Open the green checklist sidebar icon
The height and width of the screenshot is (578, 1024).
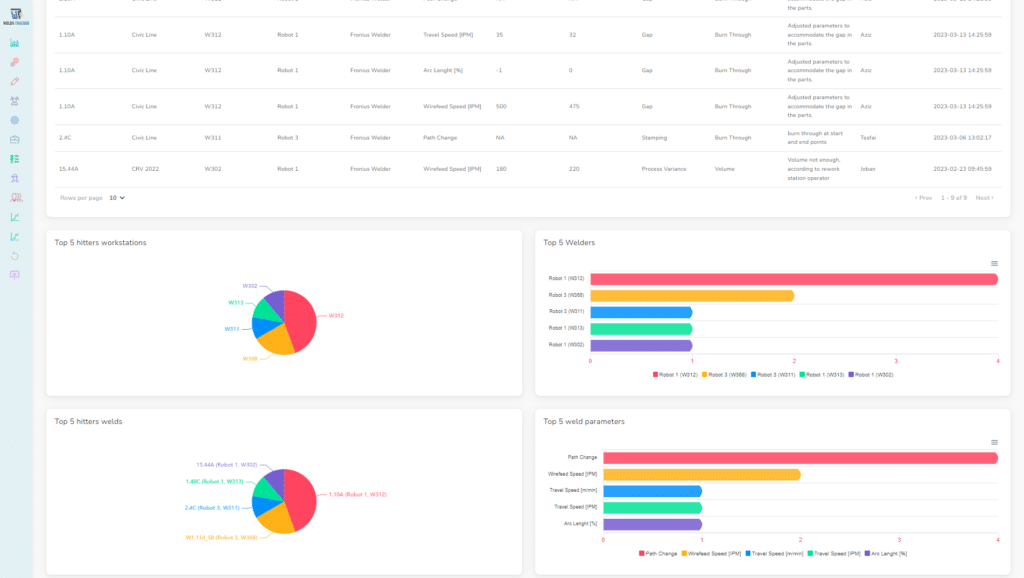tap(14, 159)
